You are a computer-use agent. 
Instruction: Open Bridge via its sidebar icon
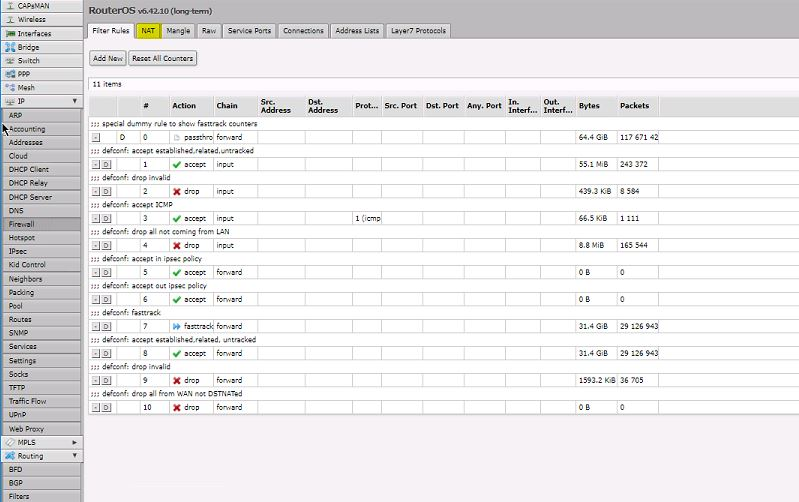(x=10, y=47)
